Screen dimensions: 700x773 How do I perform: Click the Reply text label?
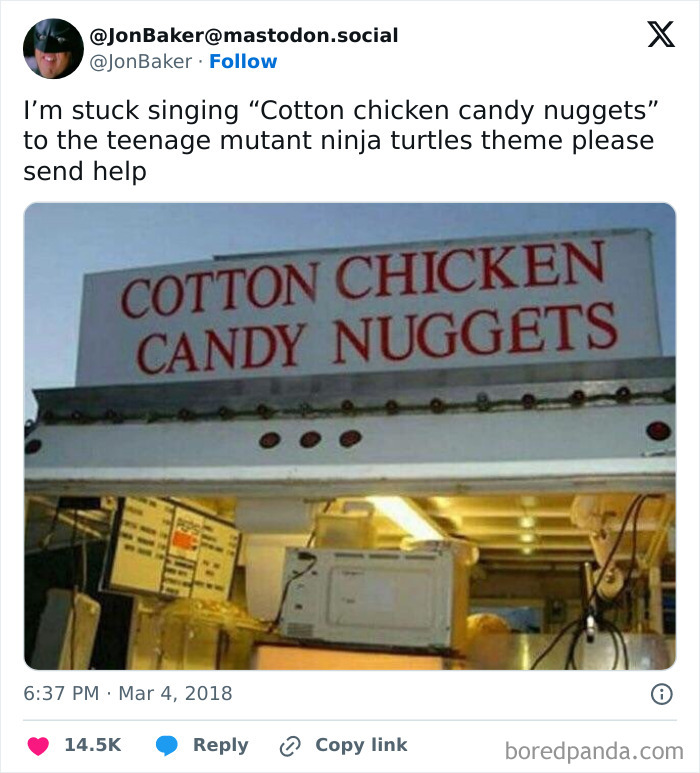[x=220, y=745]
